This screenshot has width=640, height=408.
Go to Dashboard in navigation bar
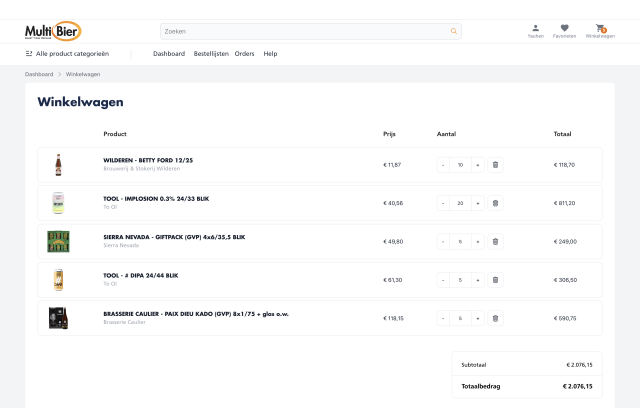click(x=169, y=53)
